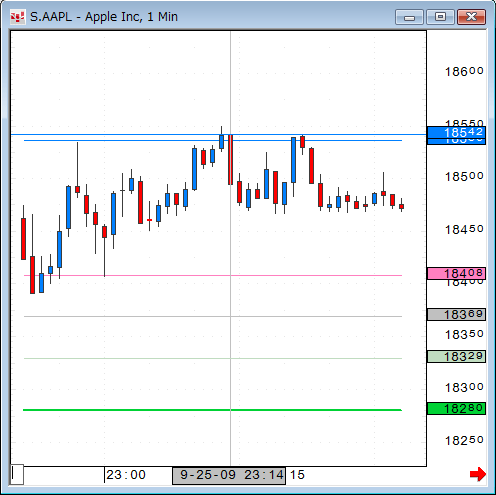Click the 18350 price axis label

[x=464, y=335]
